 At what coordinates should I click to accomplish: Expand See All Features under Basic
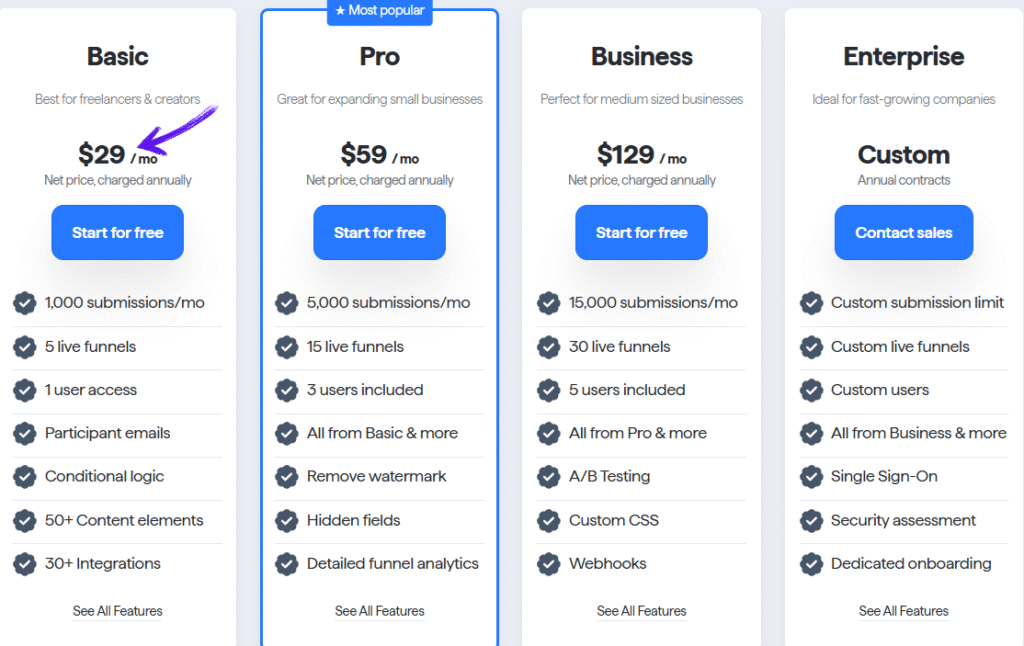[117, 611]
